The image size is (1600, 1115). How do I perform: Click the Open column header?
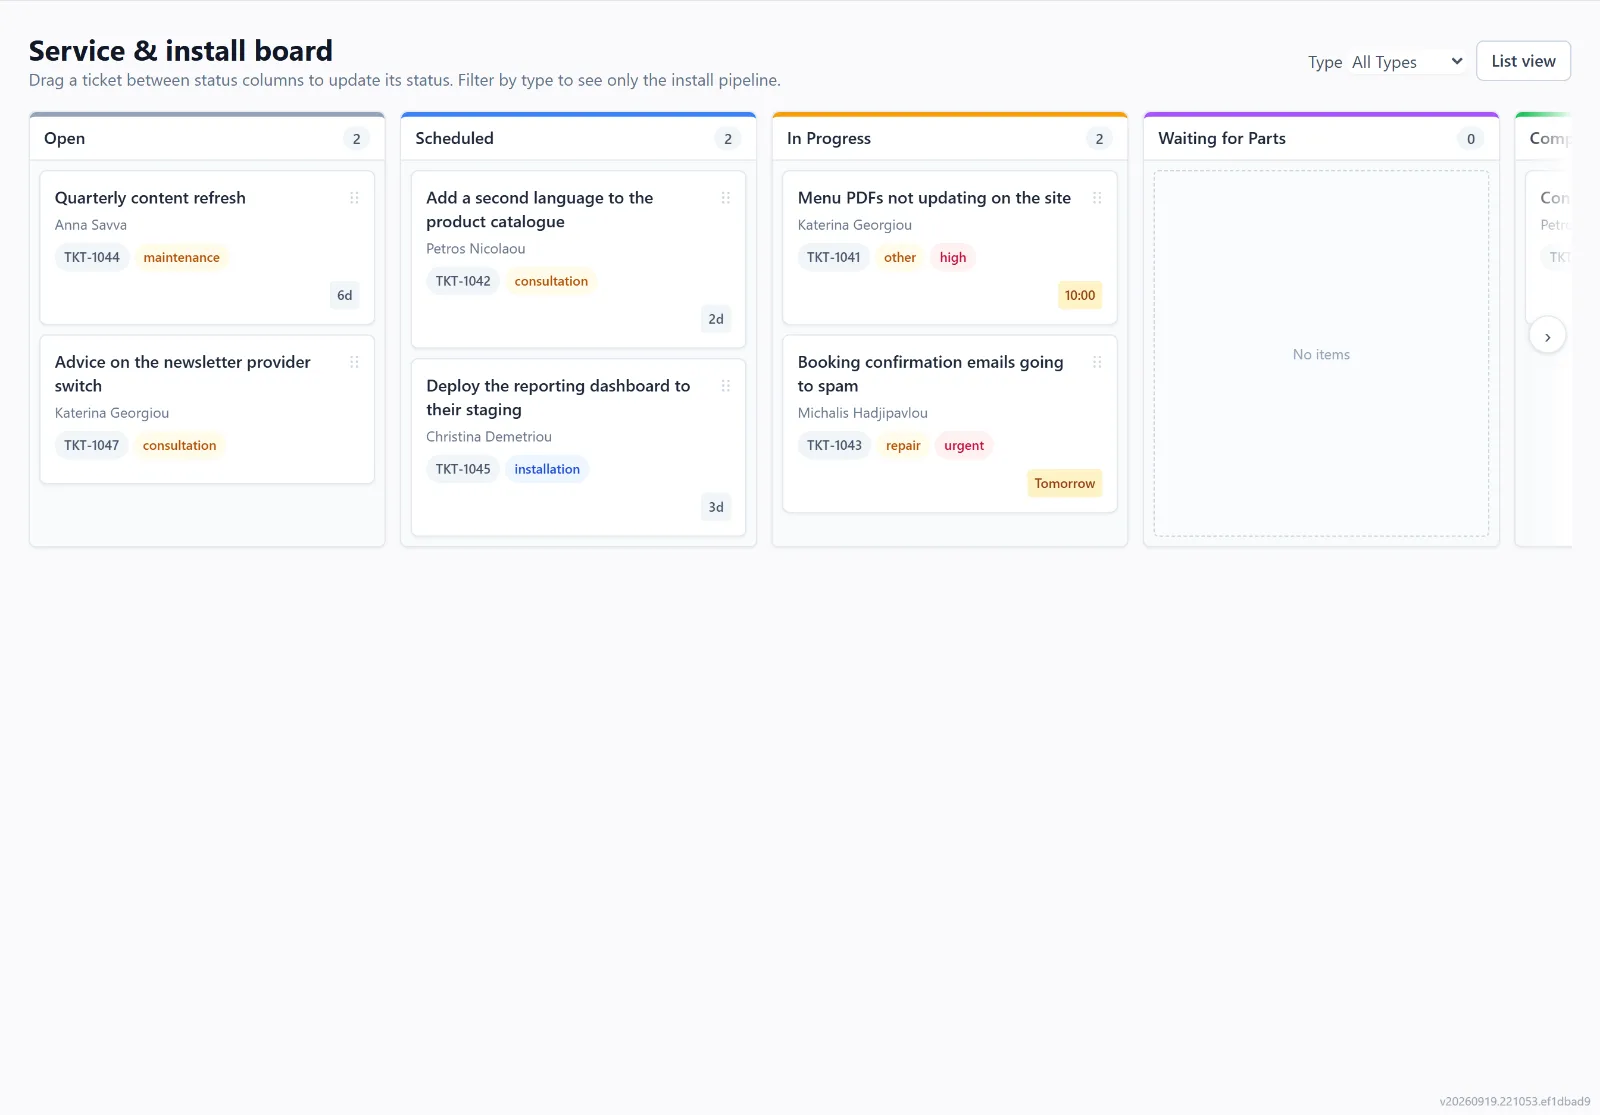pyautogui.click(x=207, y=138)
